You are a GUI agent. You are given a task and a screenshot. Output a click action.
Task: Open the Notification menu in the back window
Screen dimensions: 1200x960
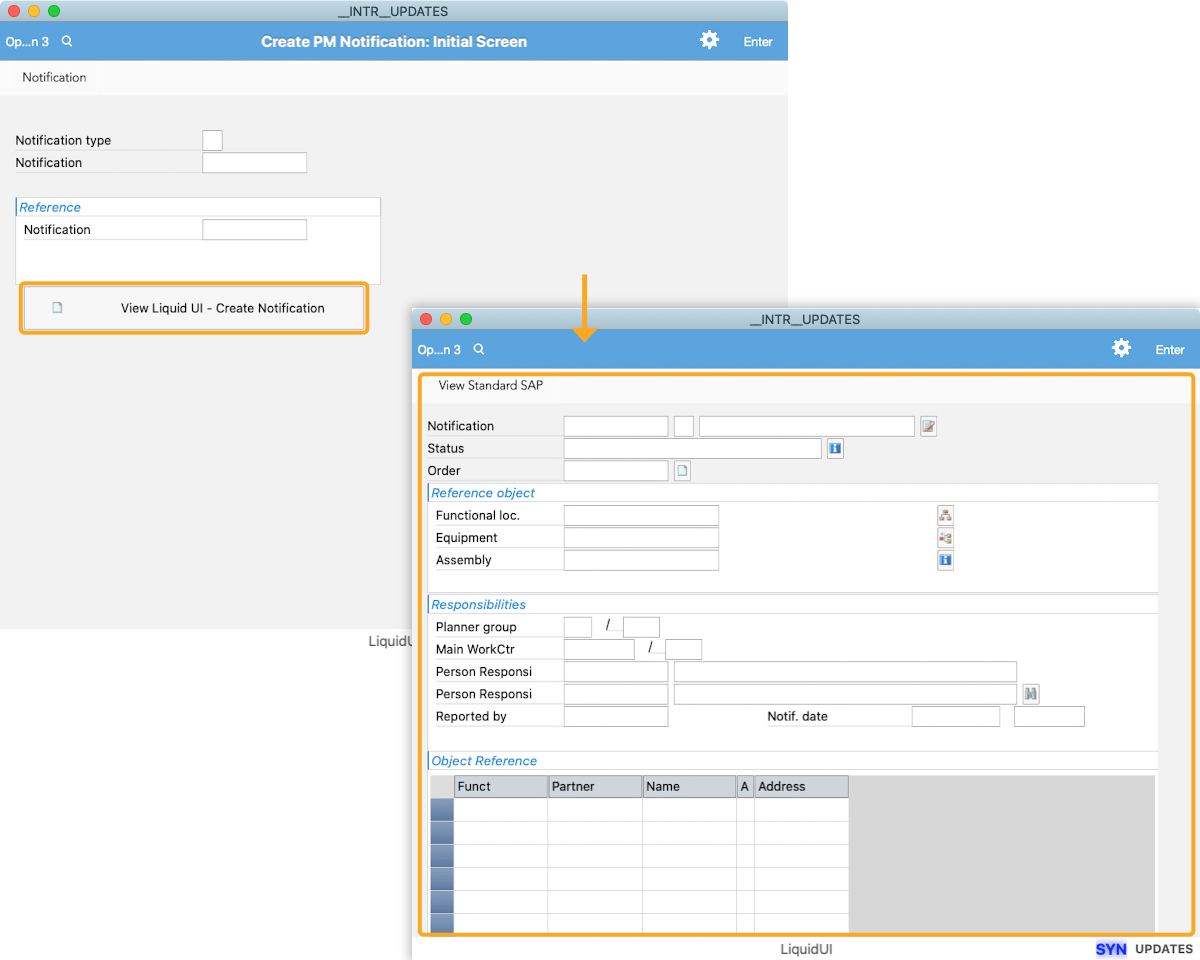pyautogui.click(x=54, y=77)
